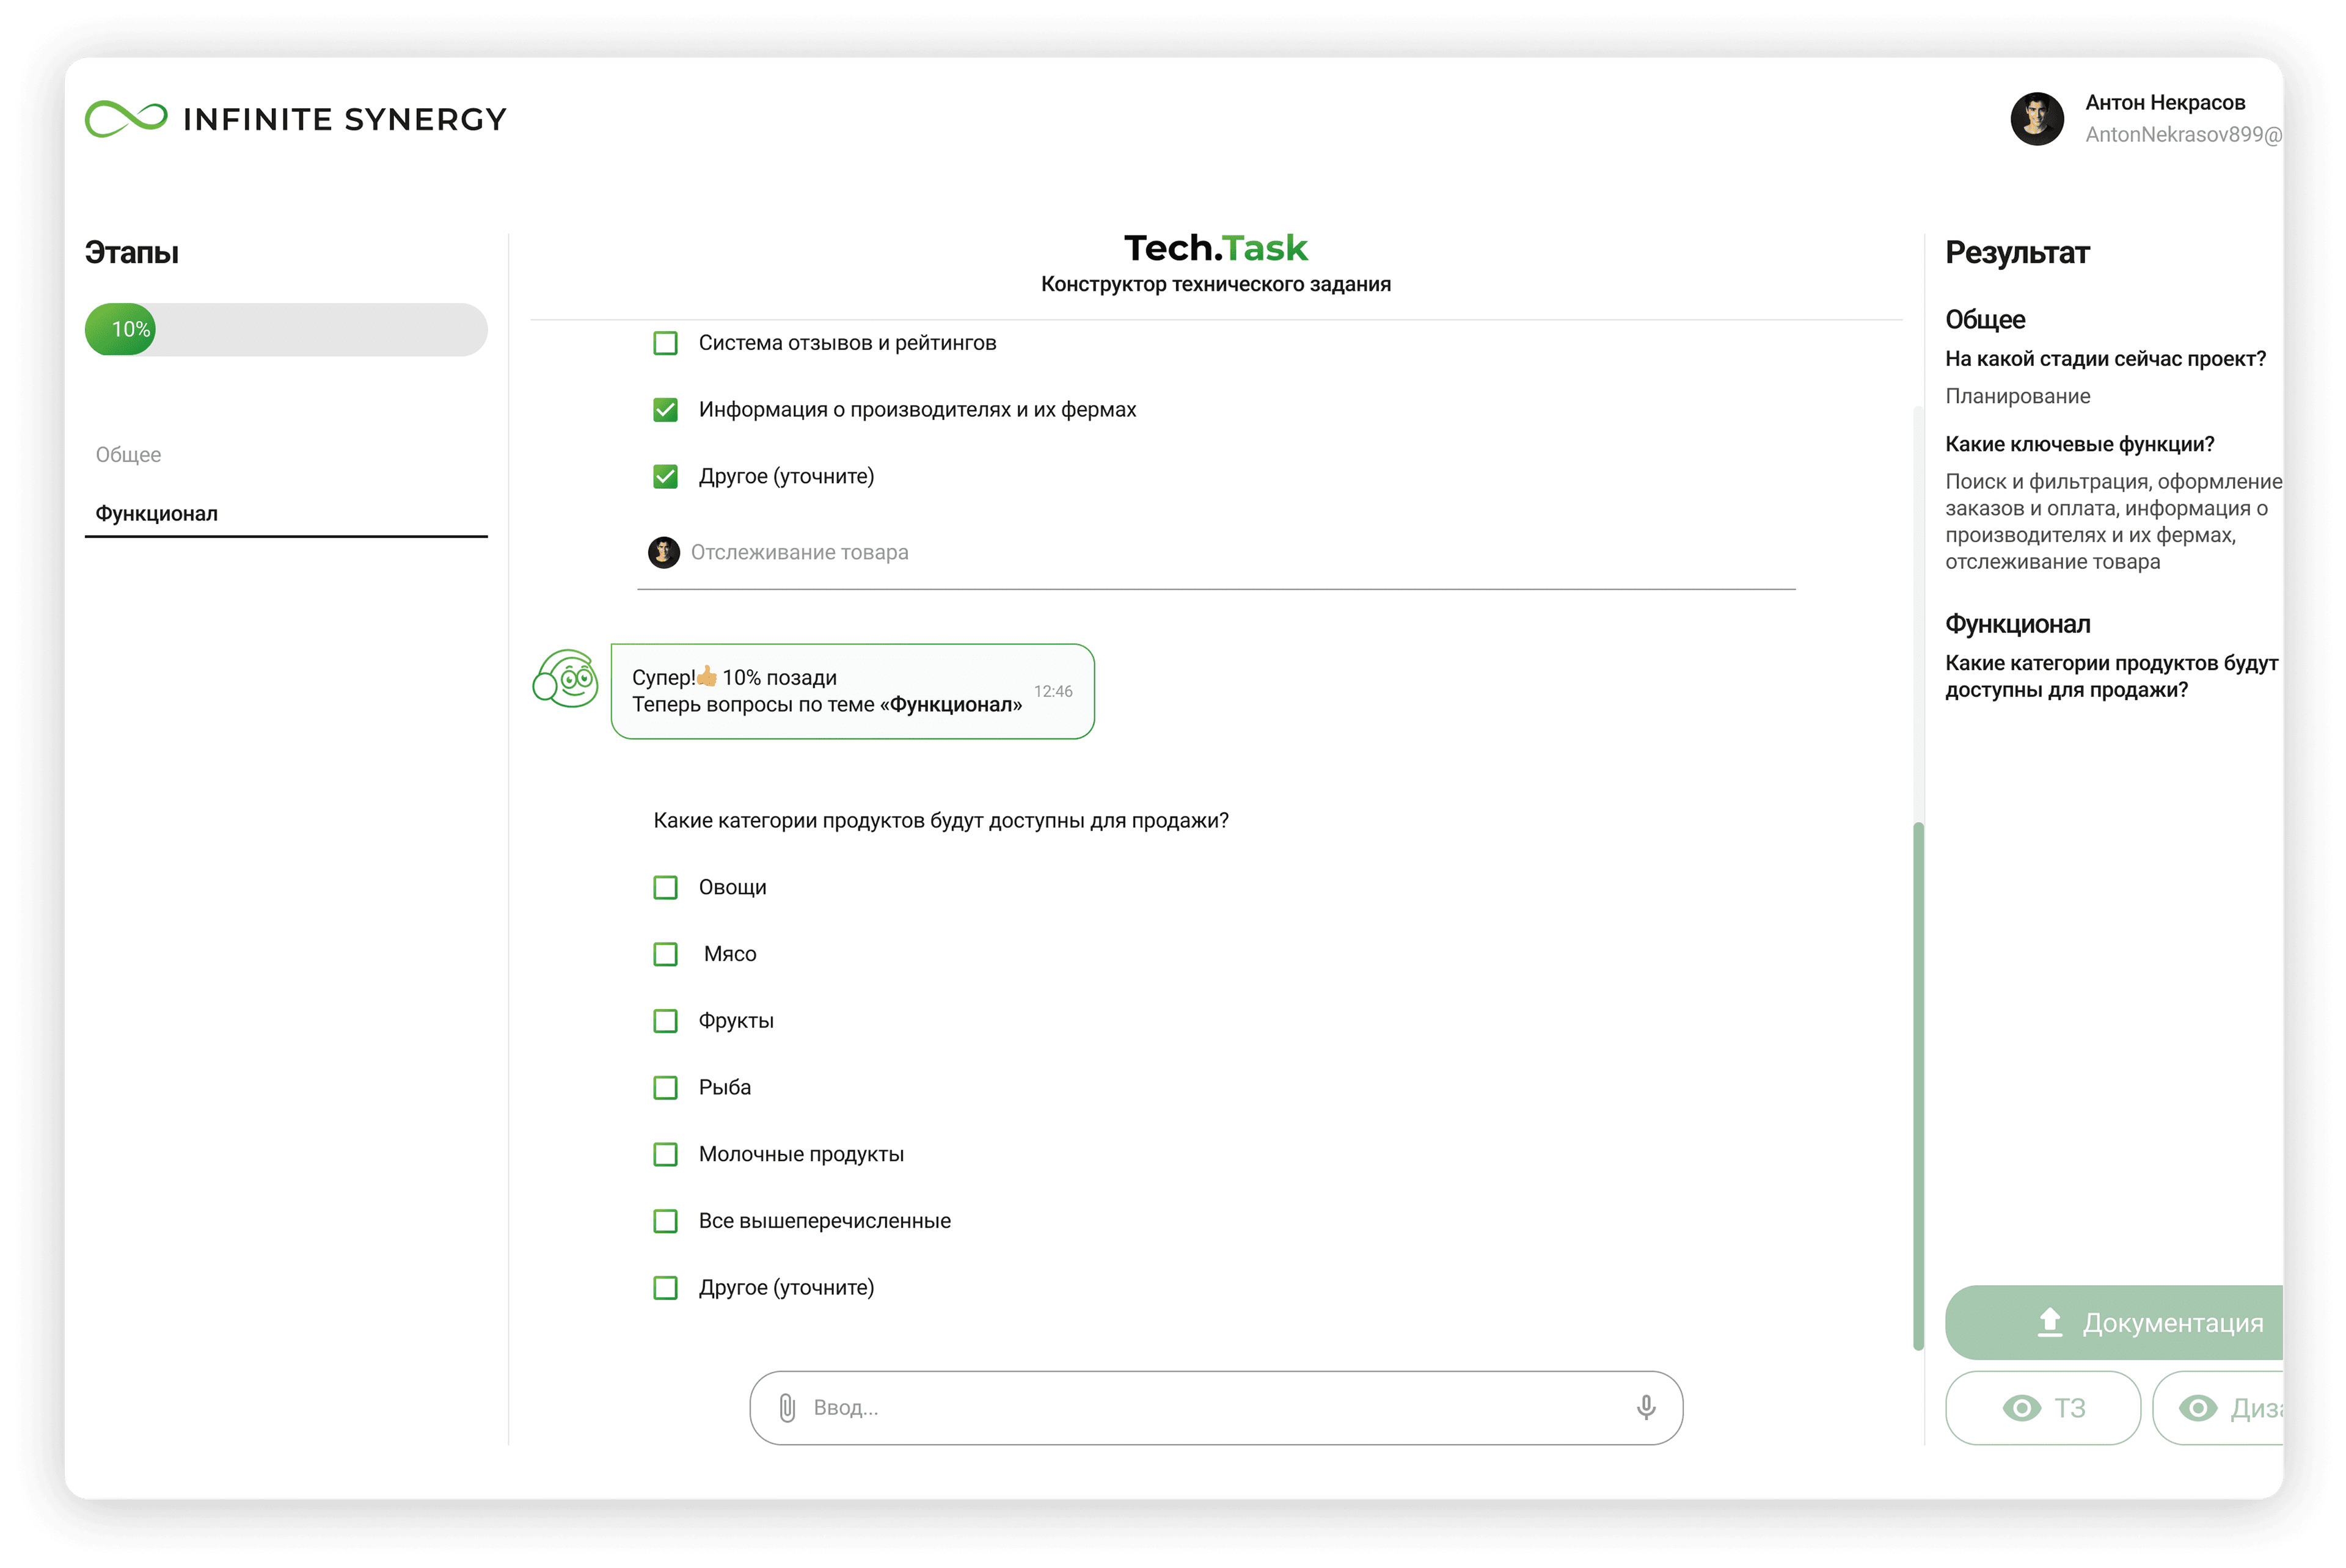Open the Общее stage in the sidebar
Viewport: 2346px width, 1568px height.
(x=128, y=455)
